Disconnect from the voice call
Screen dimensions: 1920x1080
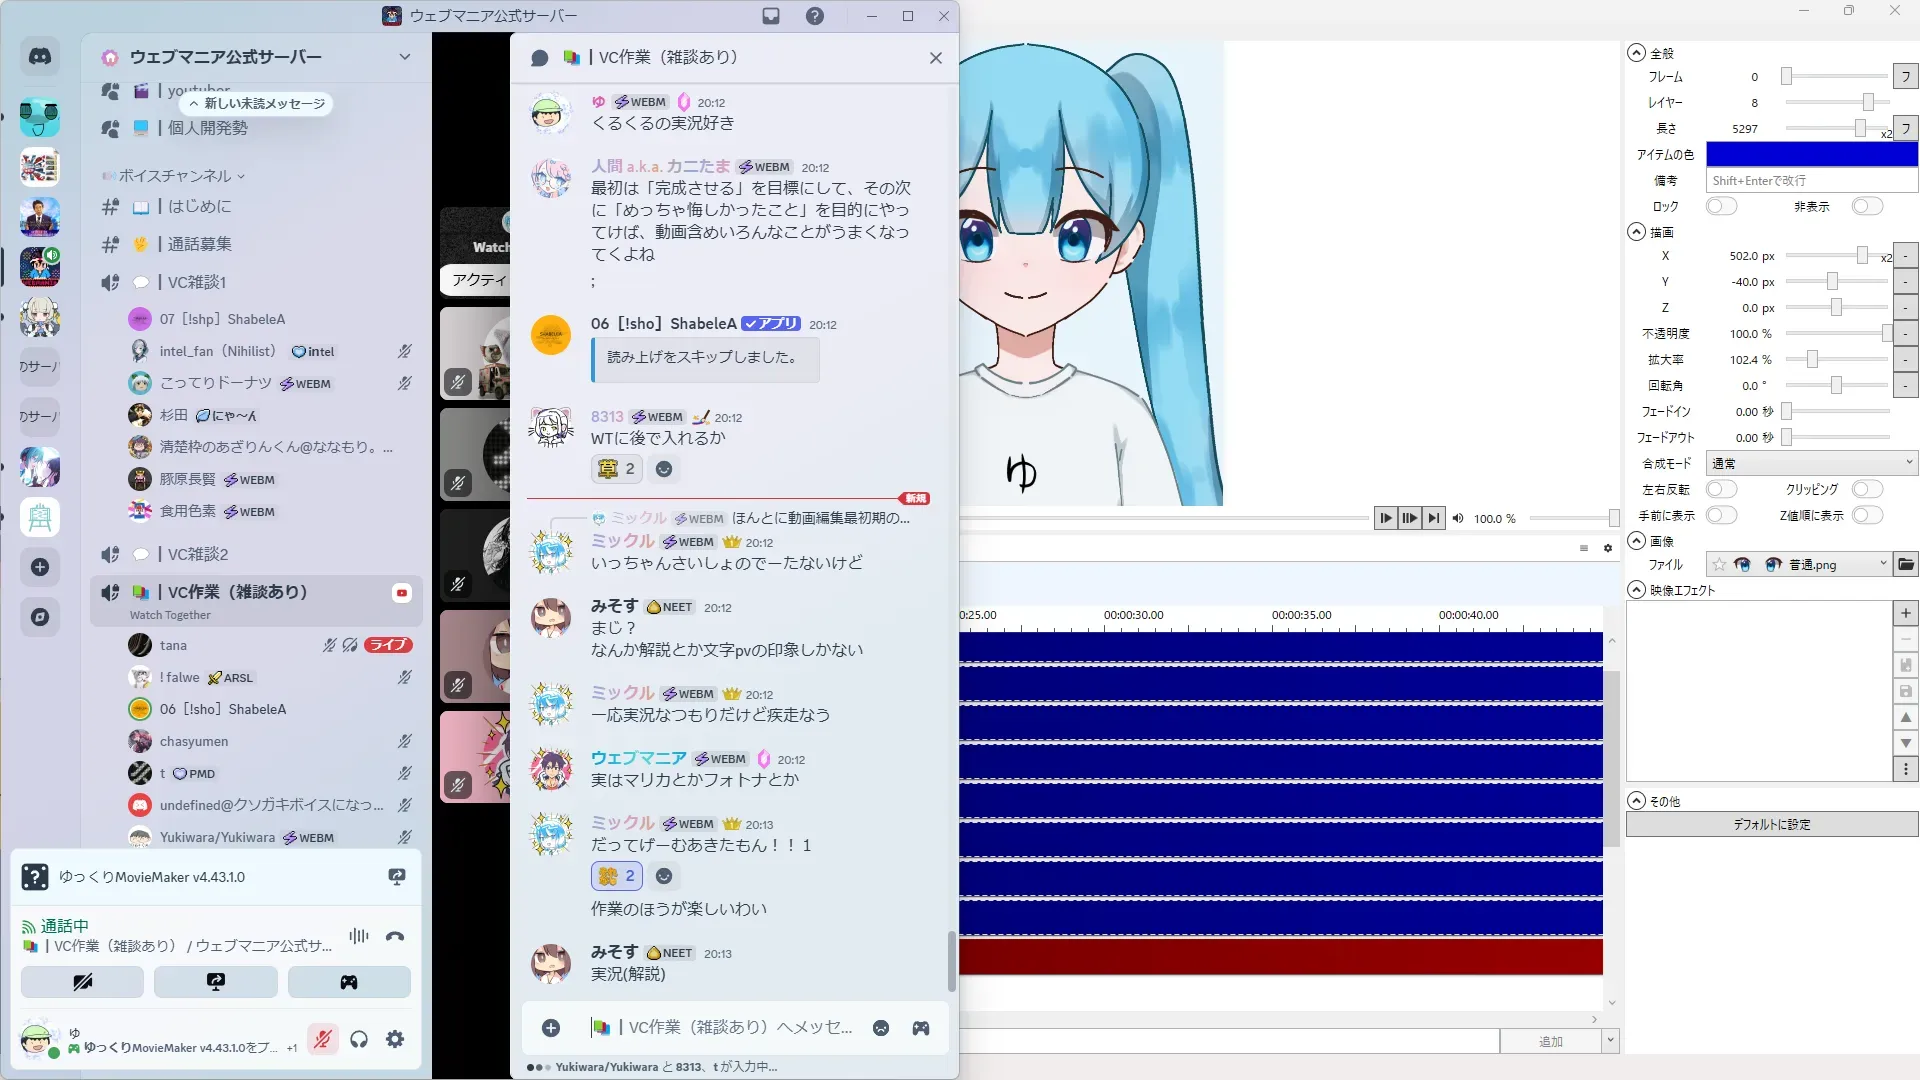pyautogui.click(x=395, y=937)
